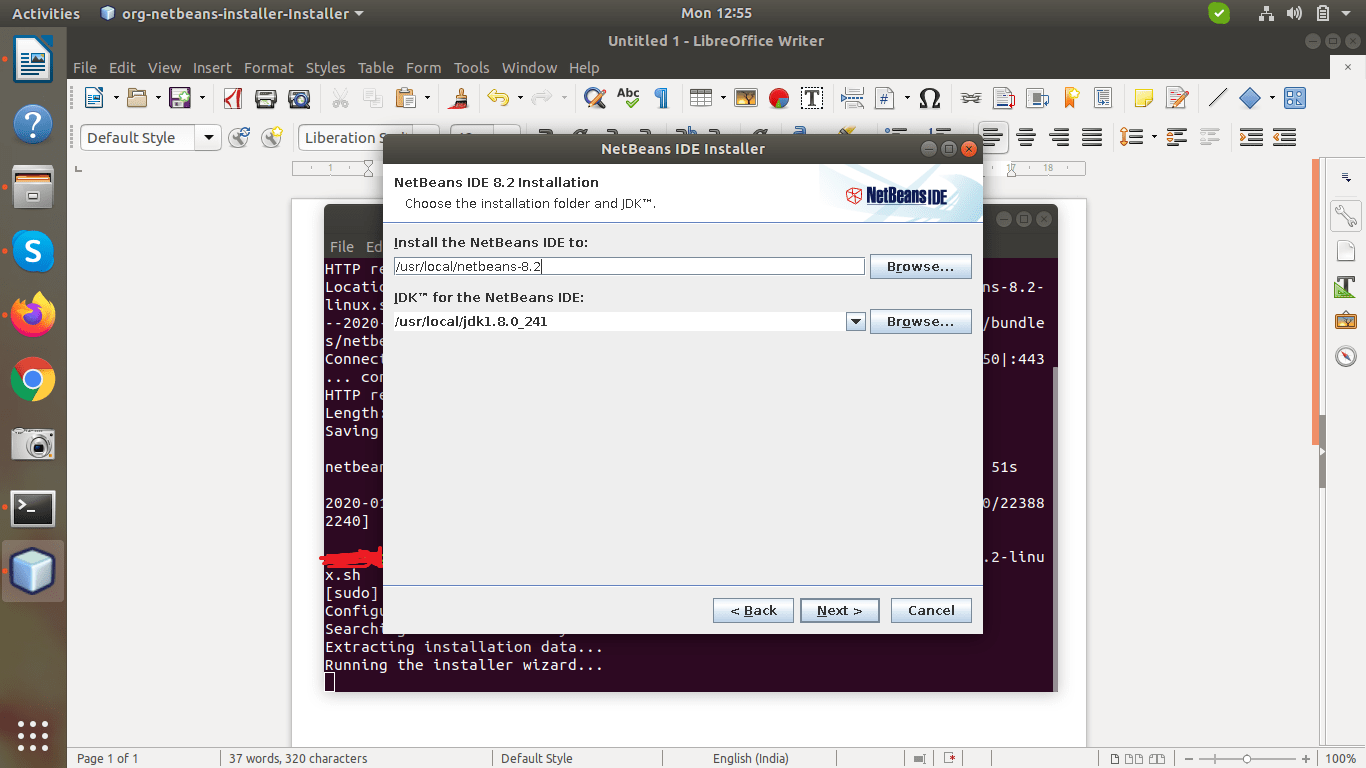Toggle formatting marks pilcrow icon

pyautogui.click(x=661, y=98)
